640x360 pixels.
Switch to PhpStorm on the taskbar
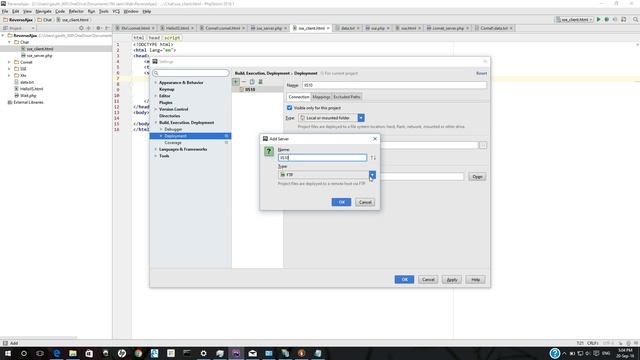236,353
